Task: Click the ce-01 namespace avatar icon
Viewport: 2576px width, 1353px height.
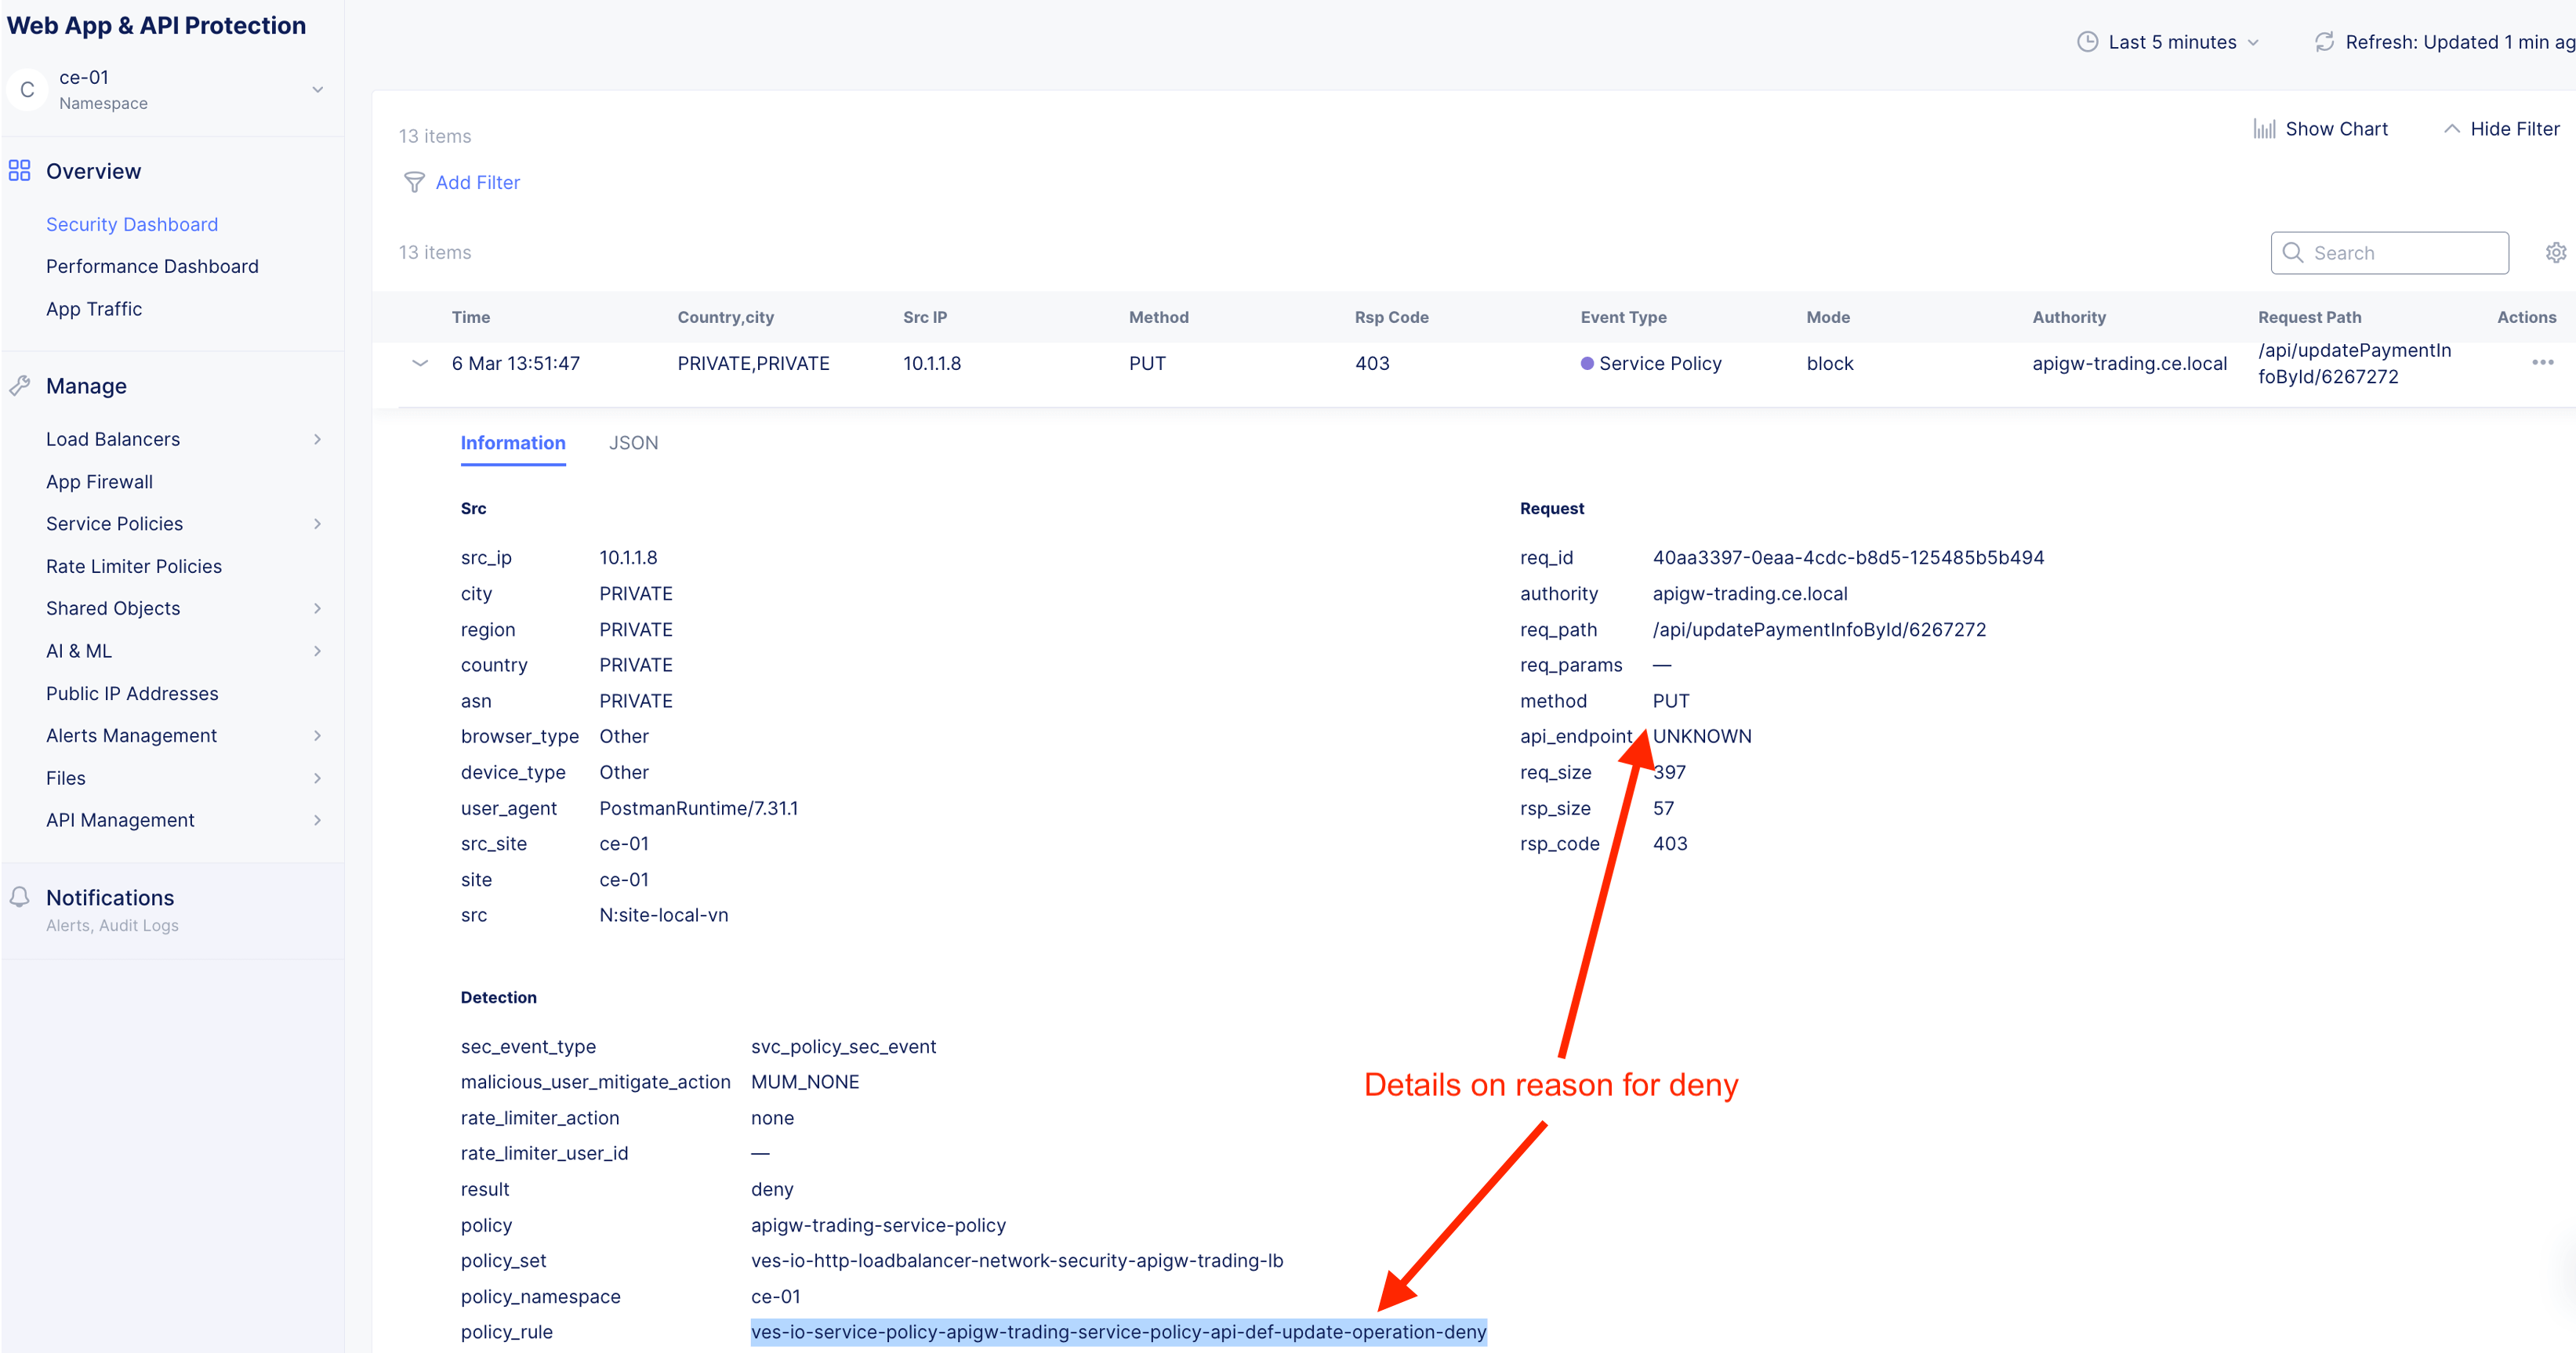Action: 27,90
